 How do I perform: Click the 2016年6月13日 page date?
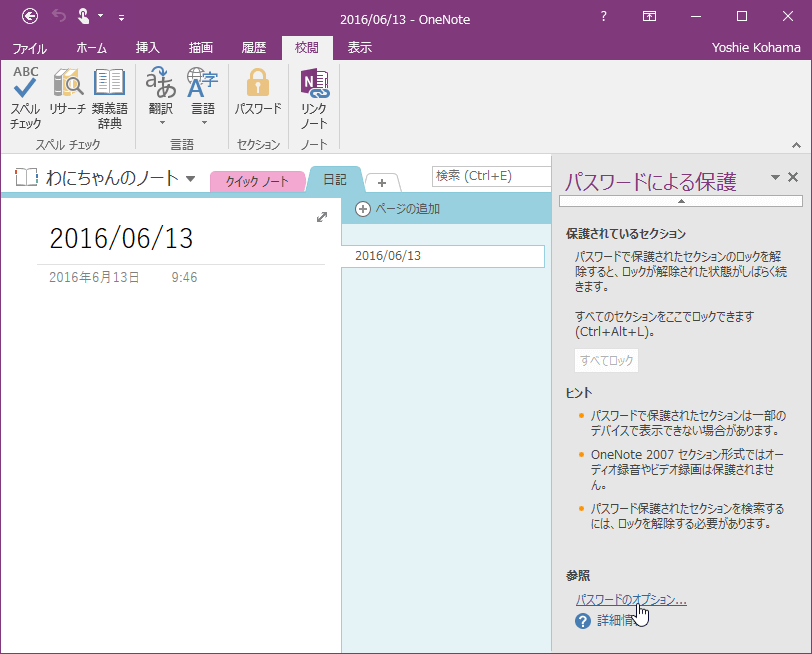(94, 277)
